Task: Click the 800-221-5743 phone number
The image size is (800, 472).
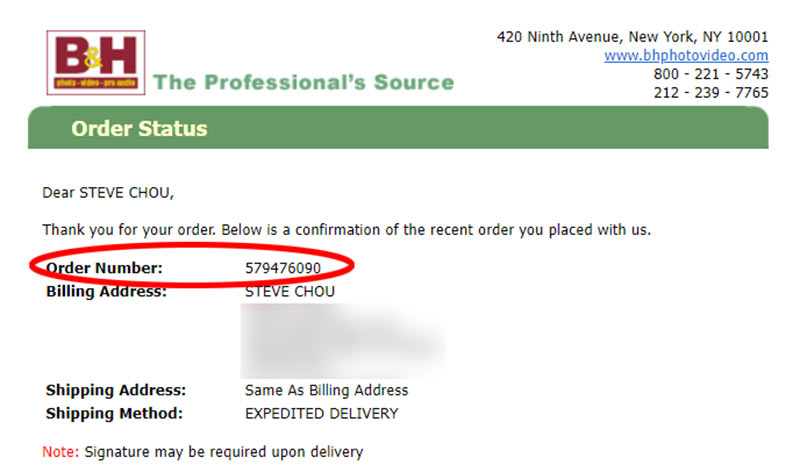Action: (x=711, y=74)
